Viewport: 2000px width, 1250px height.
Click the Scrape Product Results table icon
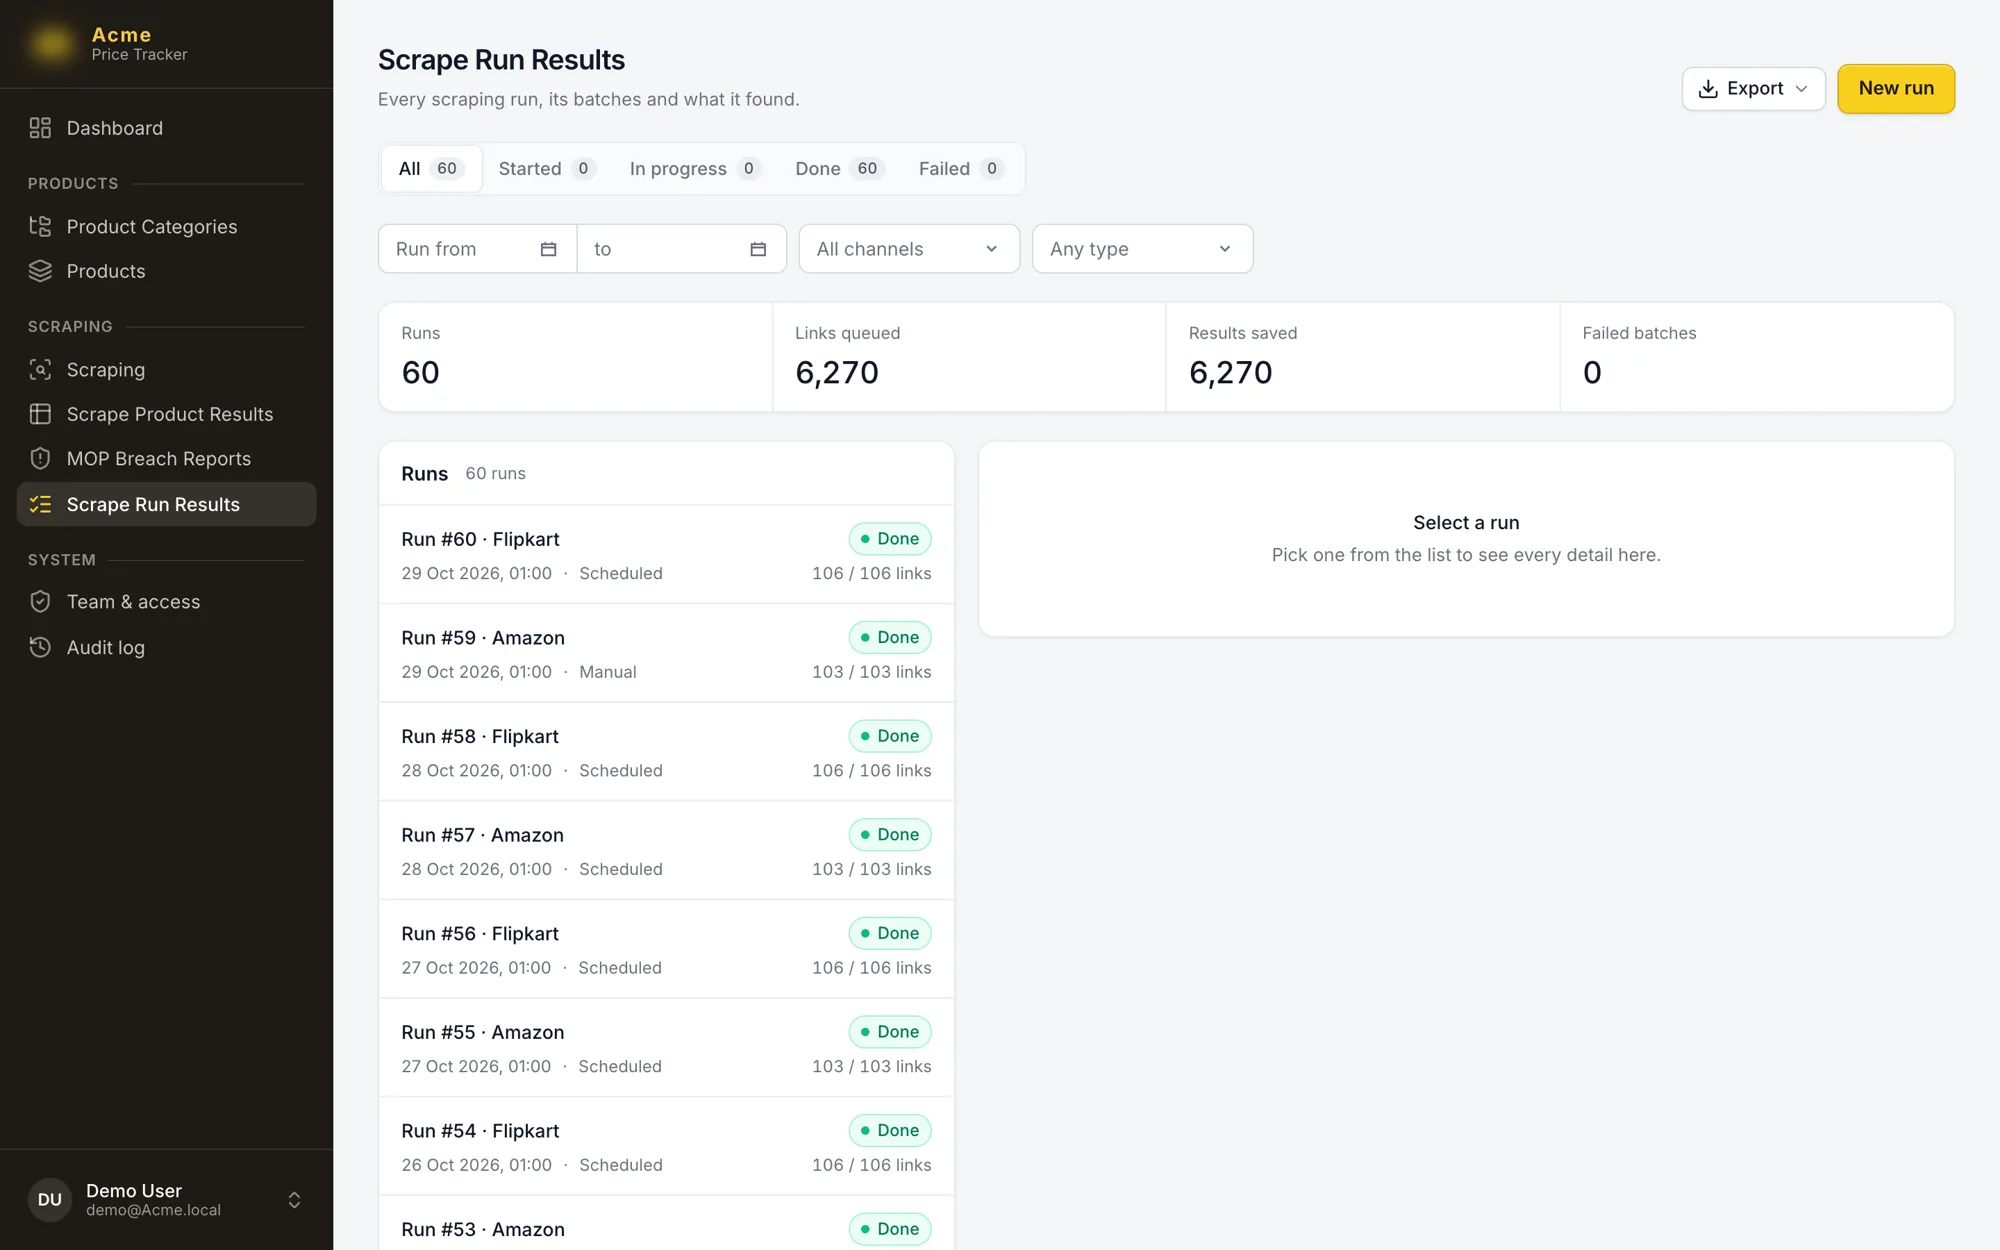(x=40, y=414)
